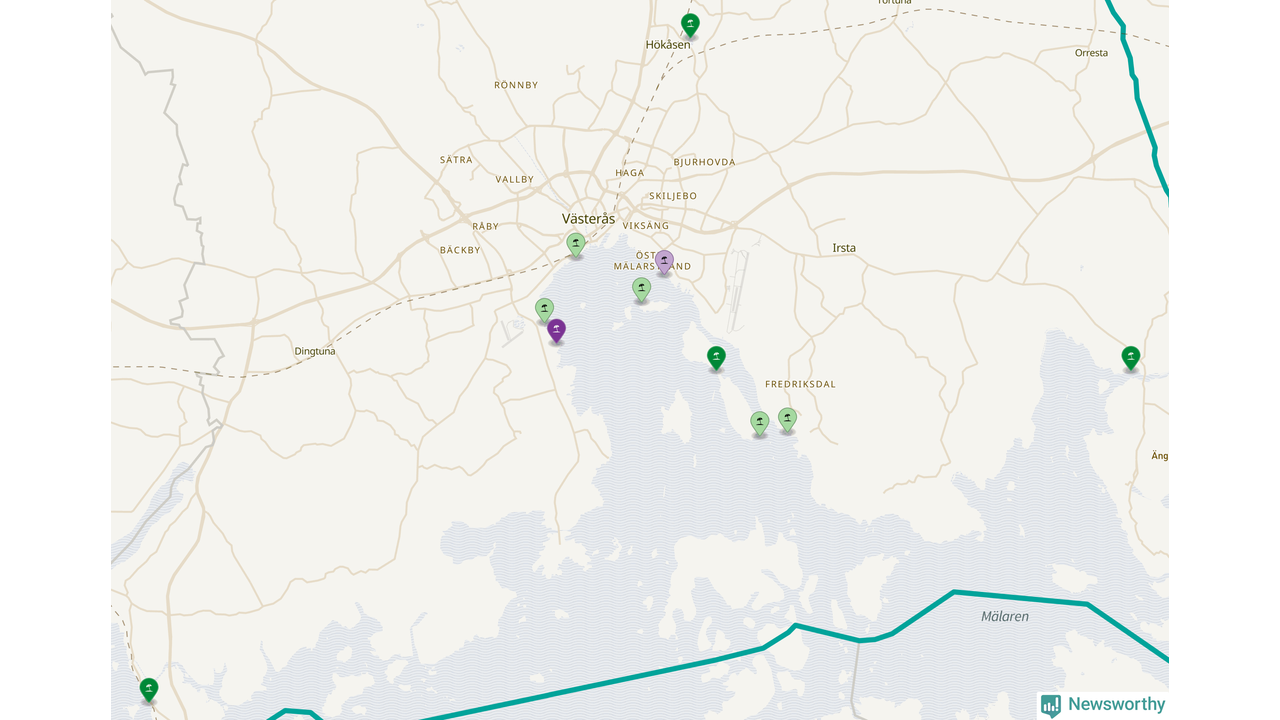Click the VALLBY district label
Screen dimensions: 1280x720
pos(515,180)
